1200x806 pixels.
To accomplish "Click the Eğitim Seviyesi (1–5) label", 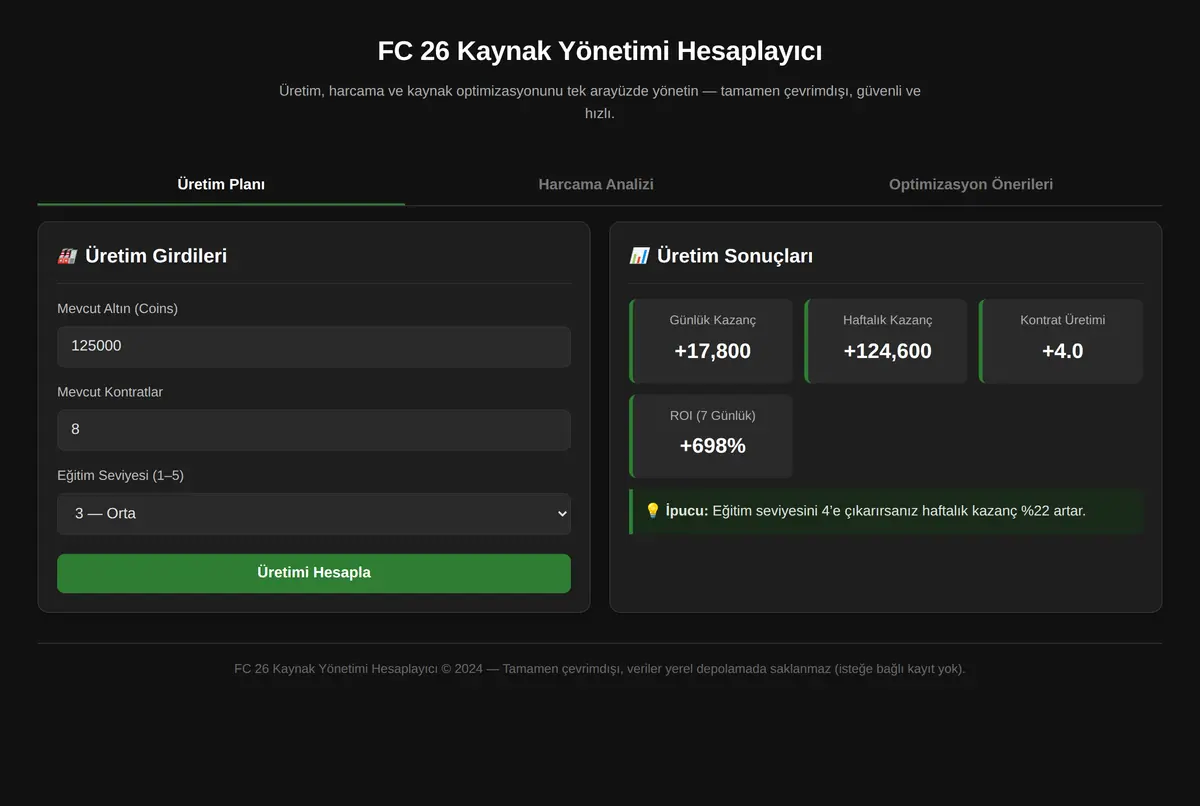I will pyautogui.click(x=120, y=475).
